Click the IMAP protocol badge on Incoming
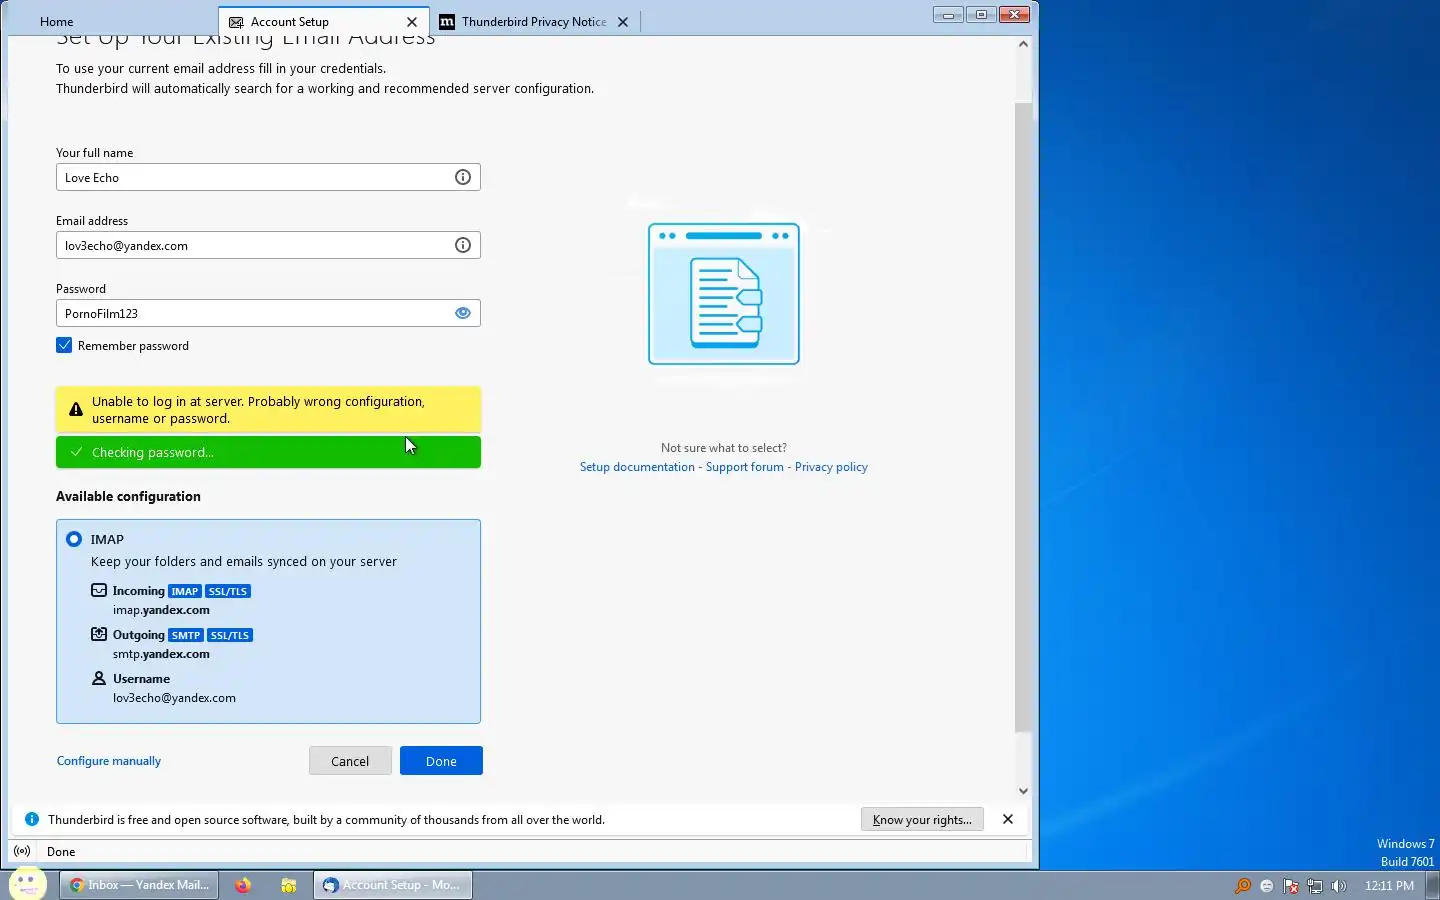1440x900 pixels. [185, 591]
